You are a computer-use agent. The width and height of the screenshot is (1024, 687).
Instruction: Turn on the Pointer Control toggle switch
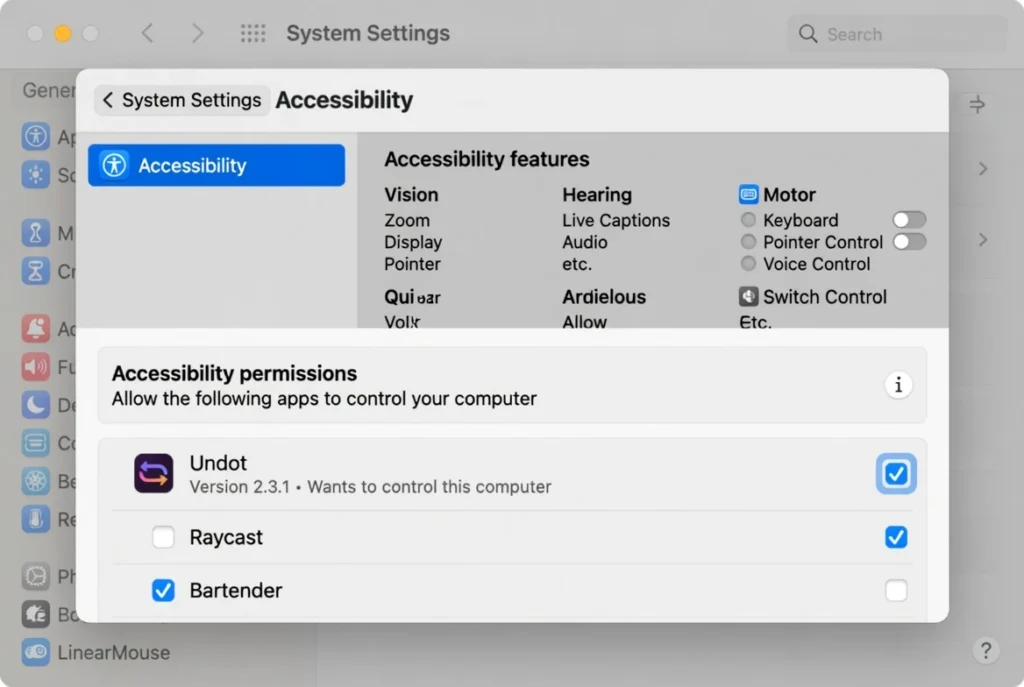pos(909,242)
